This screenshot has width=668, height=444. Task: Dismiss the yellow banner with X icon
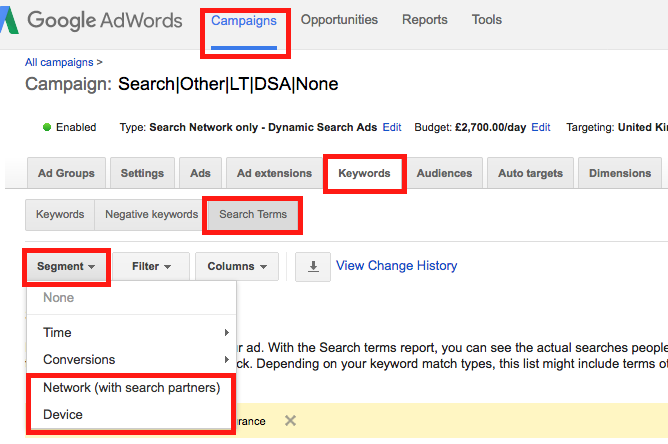pyautogui.click(x=290, y=421)
